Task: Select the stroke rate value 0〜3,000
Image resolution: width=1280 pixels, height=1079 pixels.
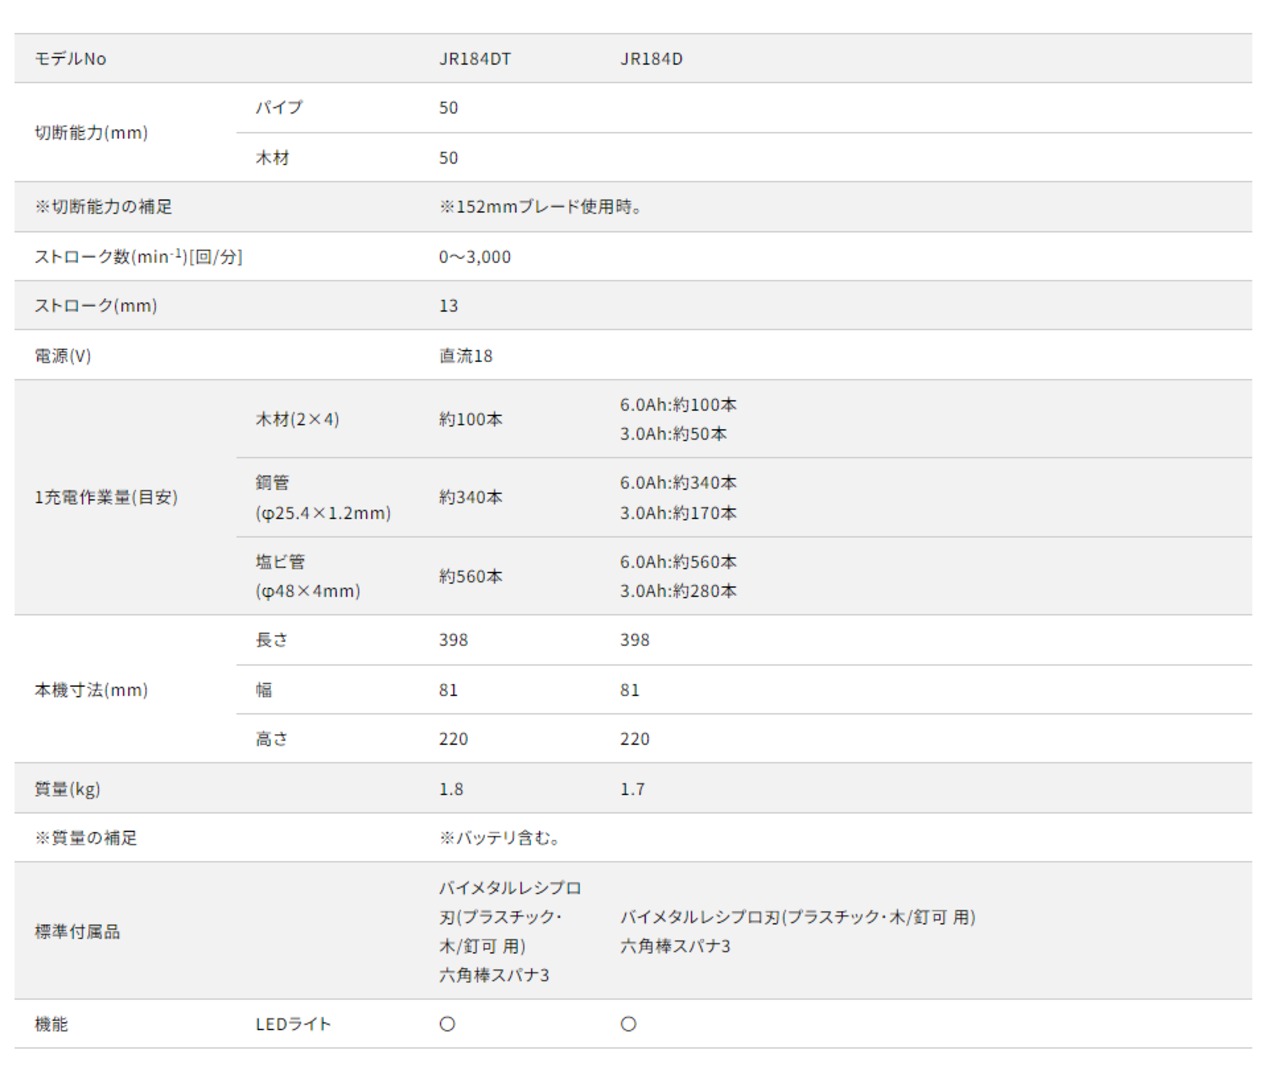Action: click(x=475, y=257)
